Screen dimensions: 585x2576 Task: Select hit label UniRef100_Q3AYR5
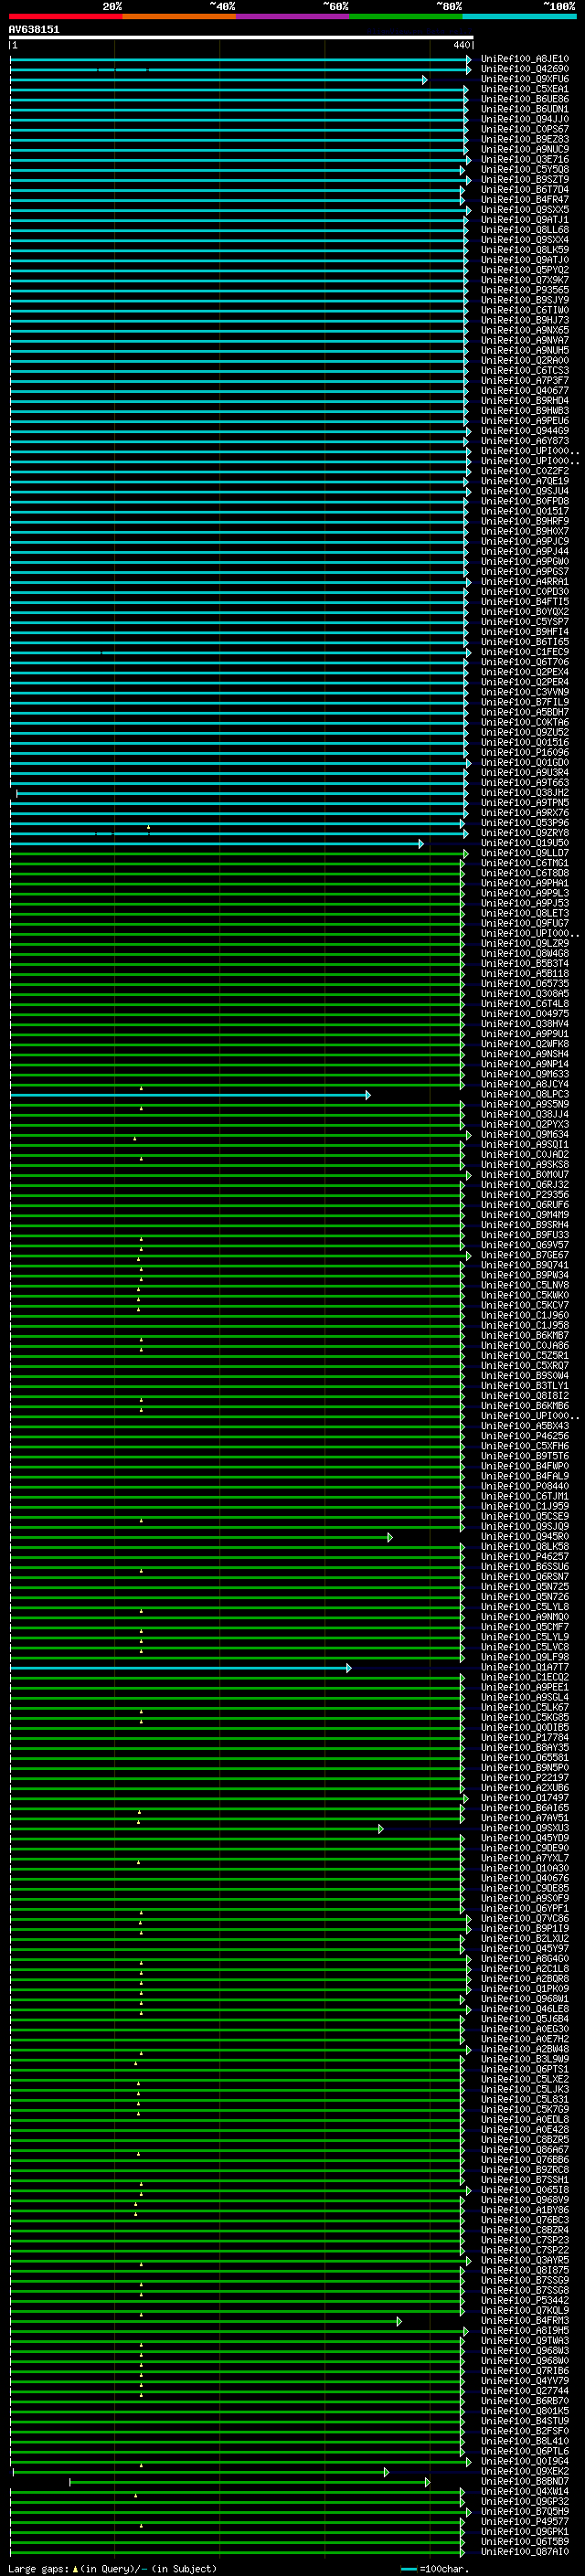[525, 2261]
